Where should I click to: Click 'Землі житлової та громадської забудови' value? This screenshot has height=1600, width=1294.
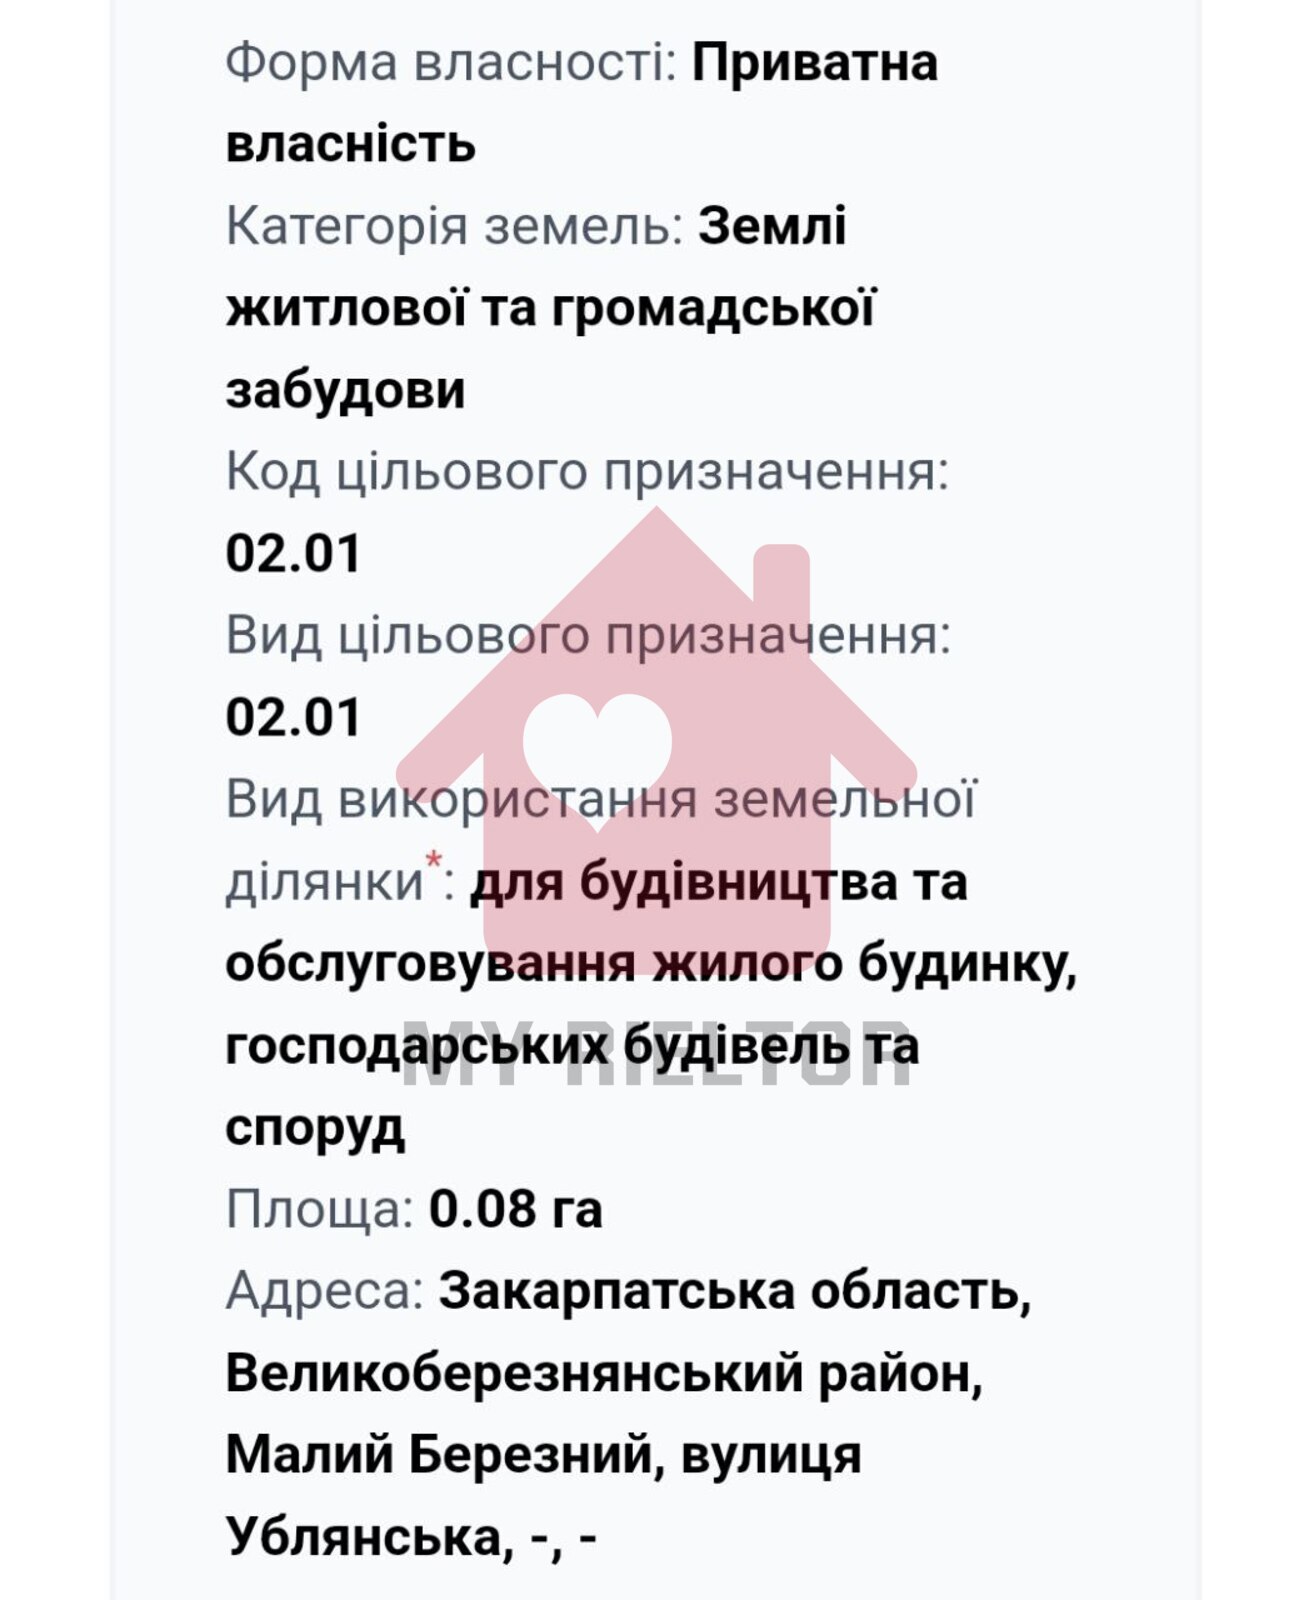click(x=549, y=308)
